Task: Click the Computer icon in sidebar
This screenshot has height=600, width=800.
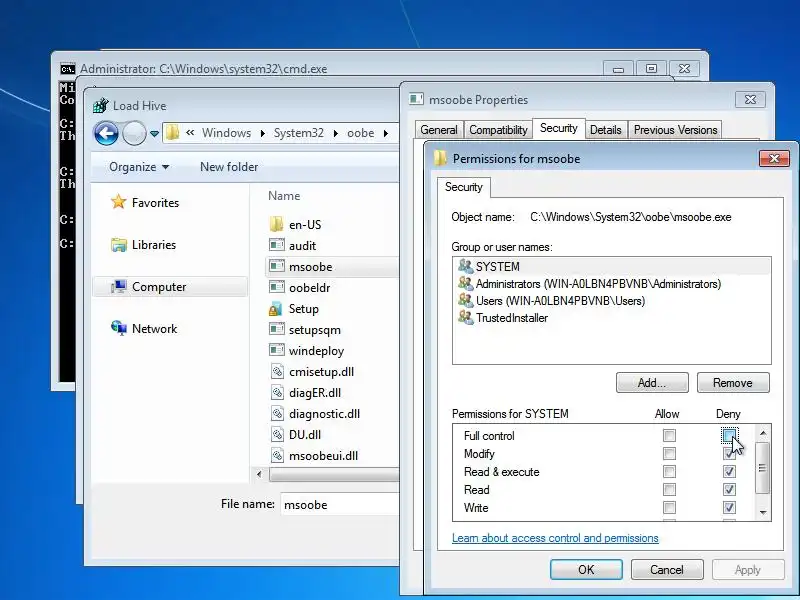Action: pyautogui.click(x=119, y=287)
